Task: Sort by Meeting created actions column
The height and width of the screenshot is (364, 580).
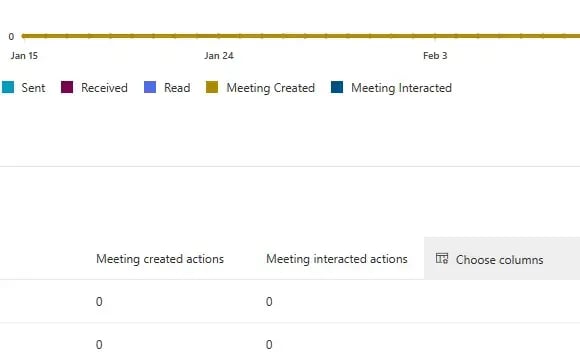Action: [x=160, y=259]
